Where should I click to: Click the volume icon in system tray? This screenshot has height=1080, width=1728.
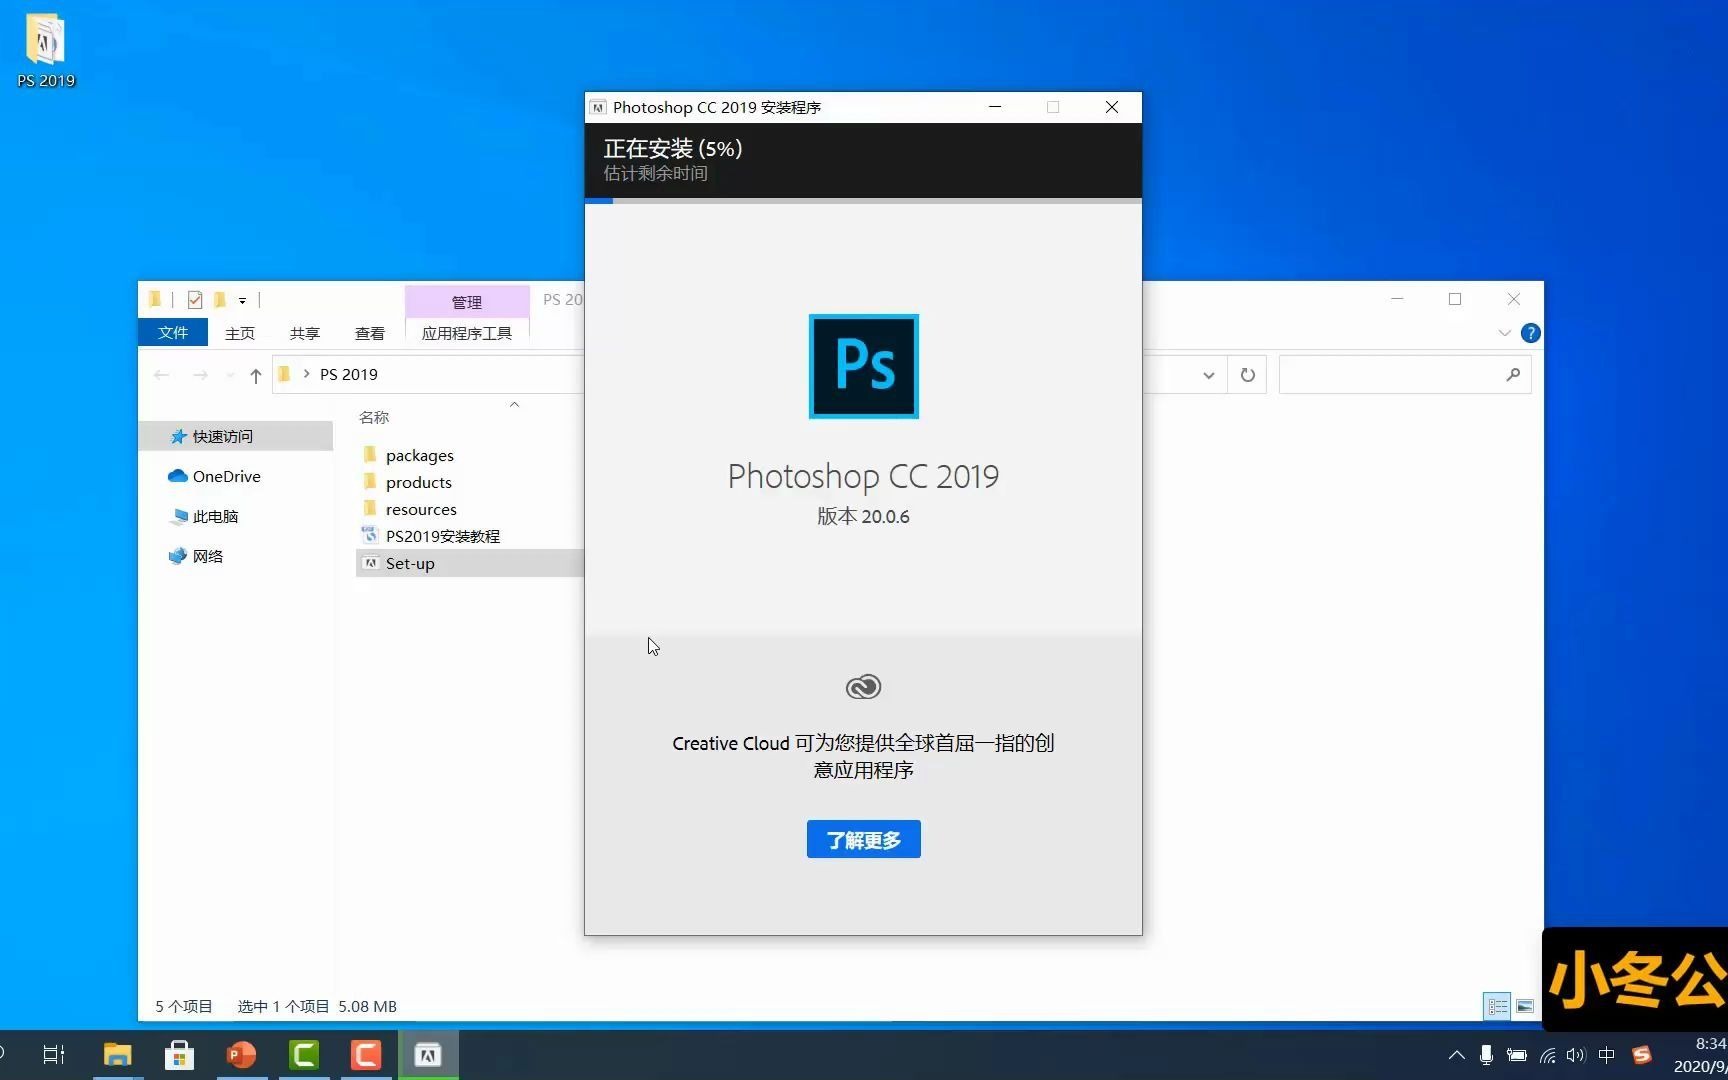pos(1575,1055)
